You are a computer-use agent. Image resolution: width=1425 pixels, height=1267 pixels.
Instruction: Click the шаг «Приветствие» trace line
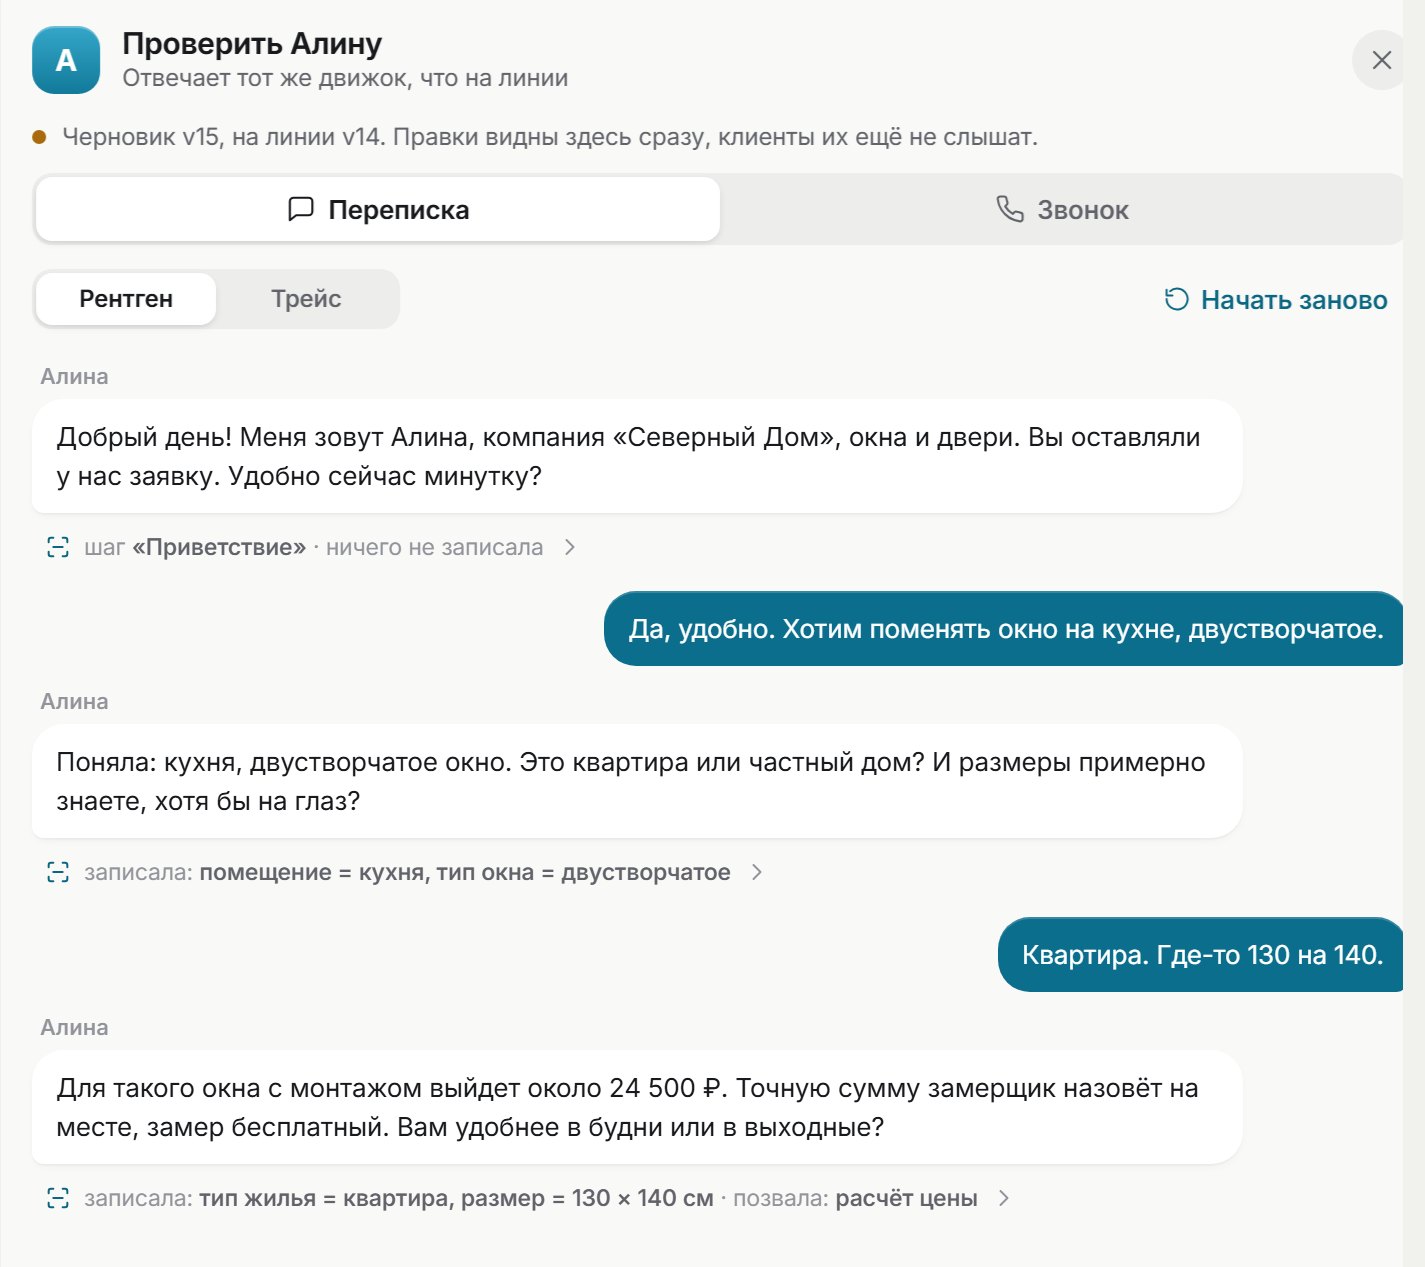coord(314,547)
